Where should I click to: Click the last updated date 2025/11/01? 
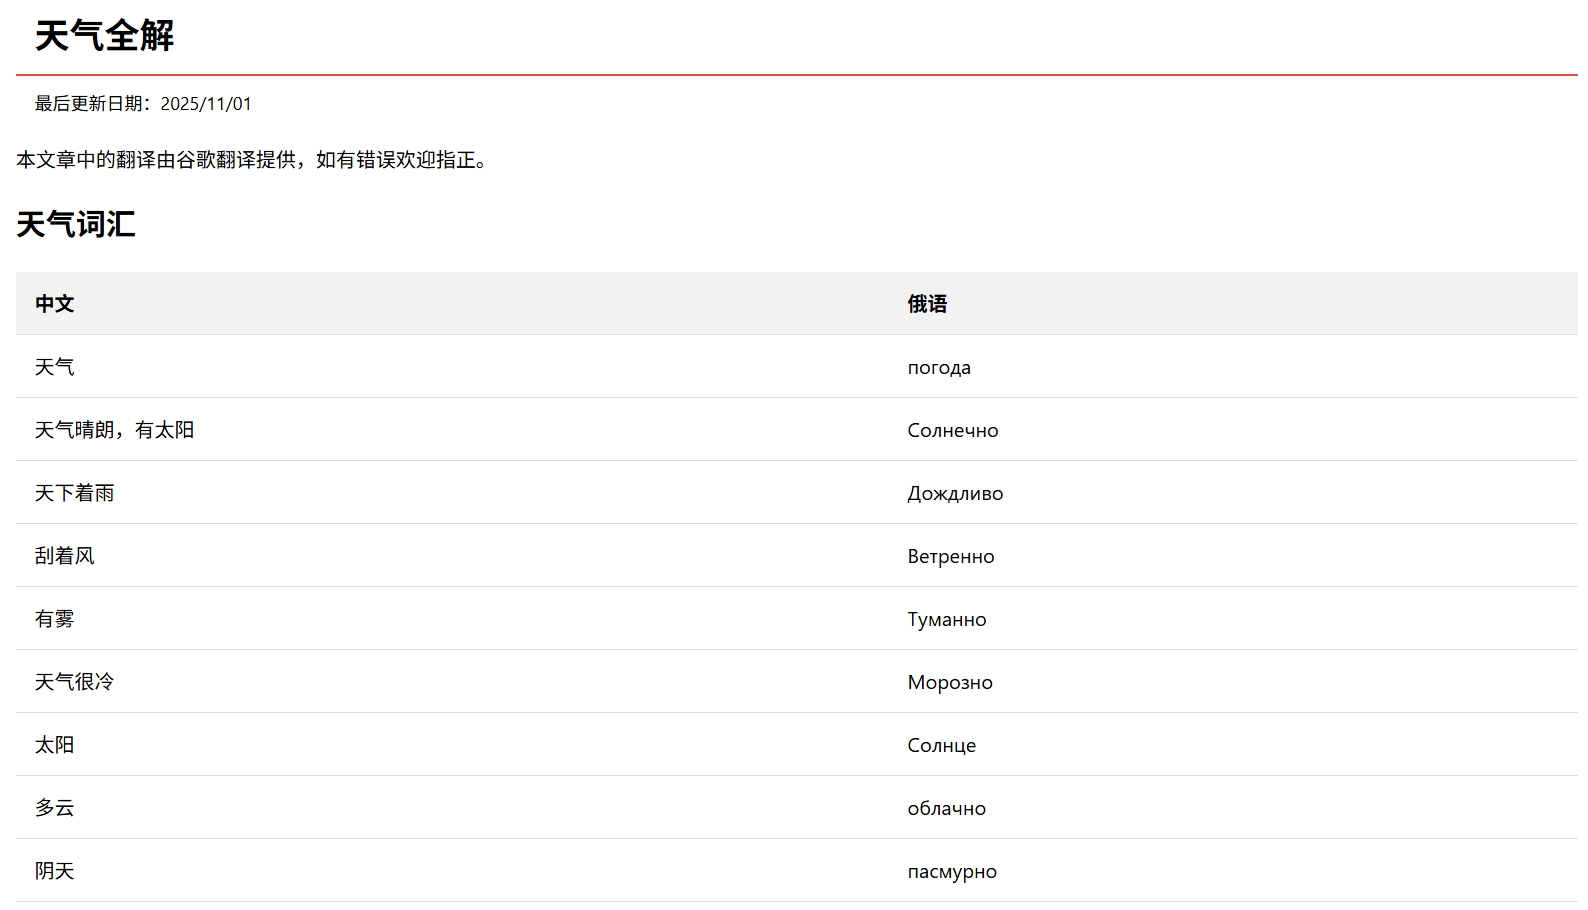205,104
